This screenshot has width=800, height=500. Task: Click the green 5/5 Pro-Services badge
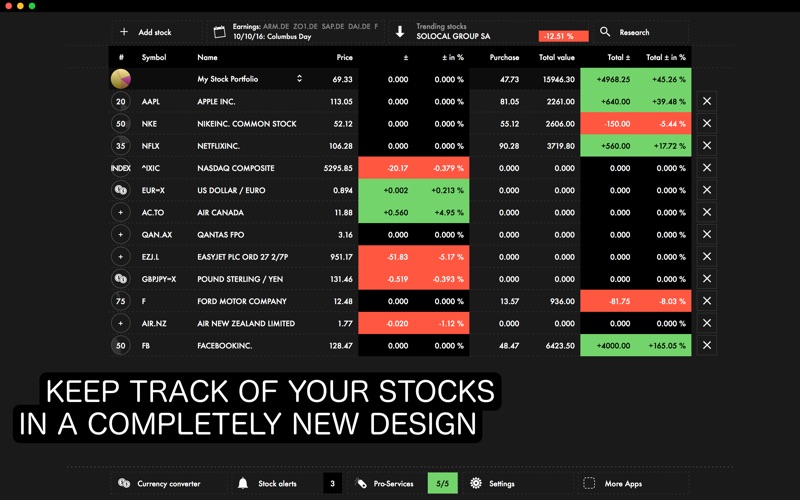click(x=442, y=483)
